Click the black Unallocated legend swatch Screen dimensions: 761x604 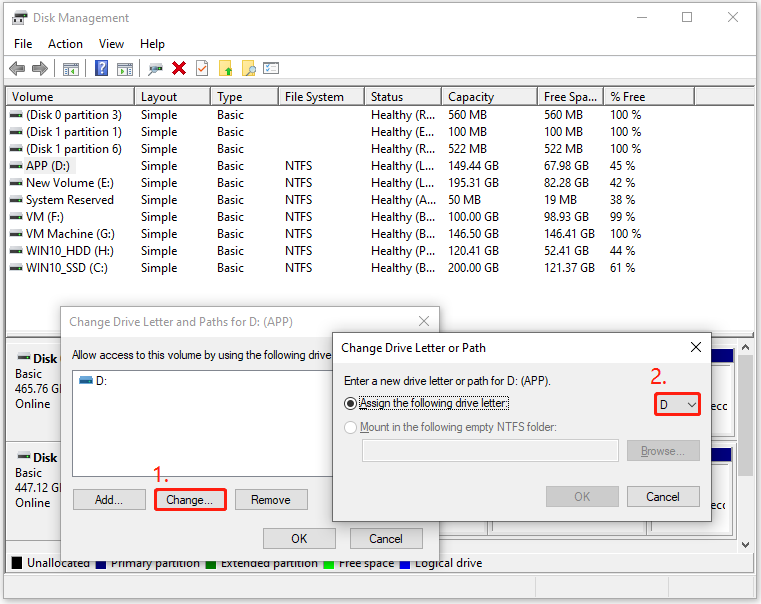click(x=17, y=563)
